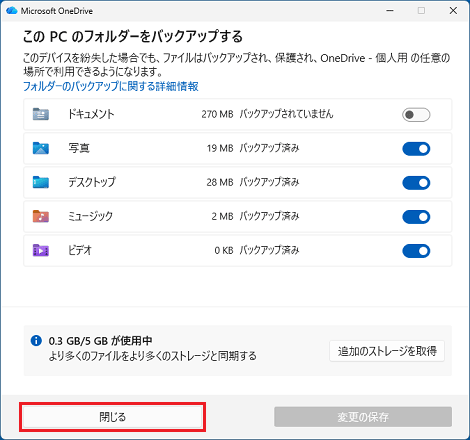This screenshot has width=470, height=440.
Task: Click the 19 MB size value
Action: click(220, 148)
